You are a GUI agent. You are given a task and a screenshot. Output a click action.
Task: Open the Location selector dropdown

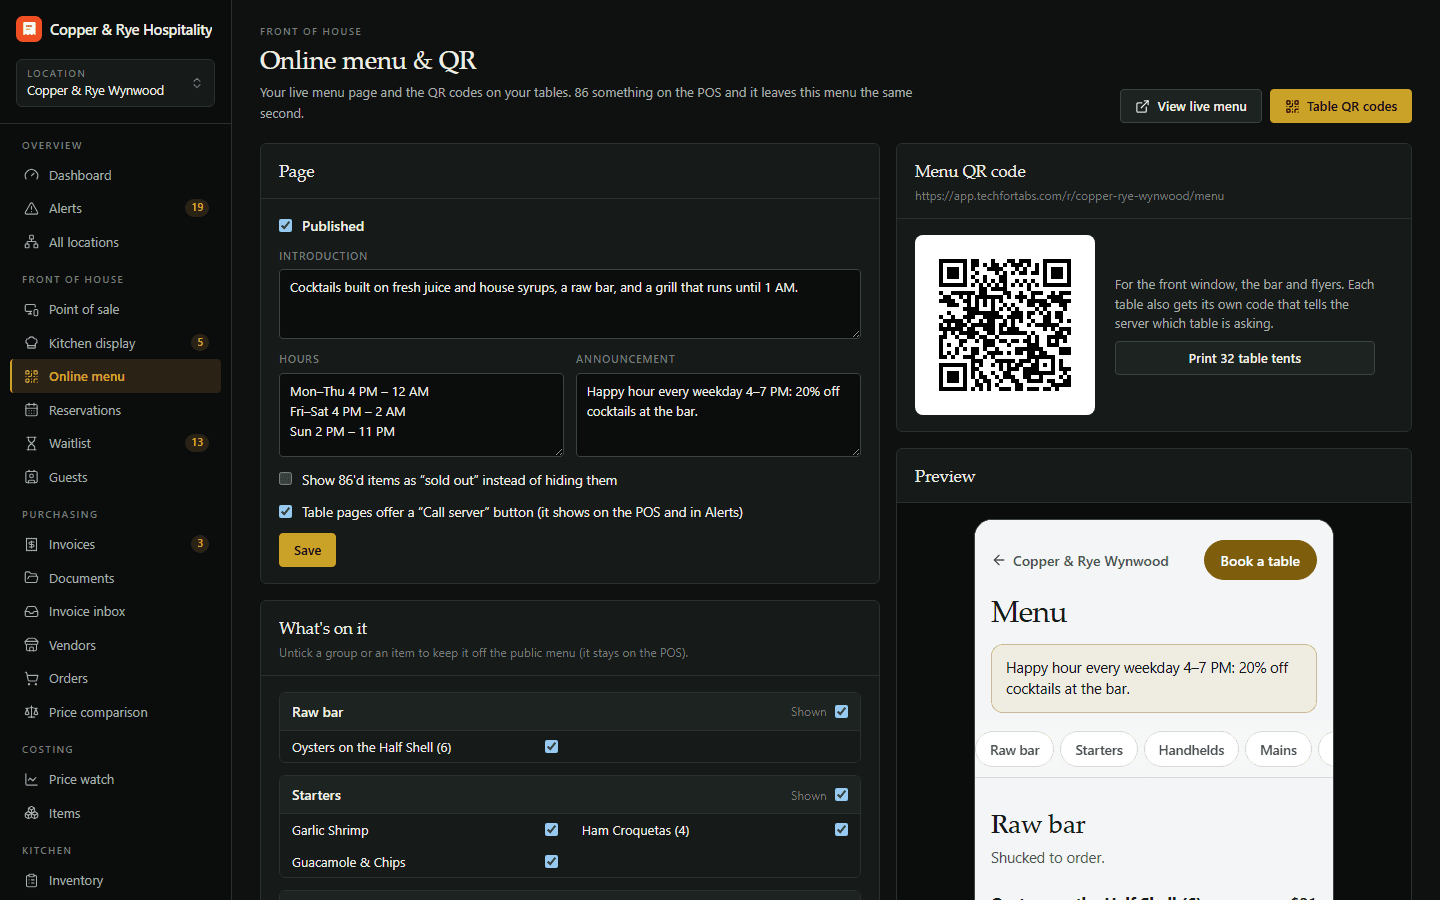coord(115,83)
